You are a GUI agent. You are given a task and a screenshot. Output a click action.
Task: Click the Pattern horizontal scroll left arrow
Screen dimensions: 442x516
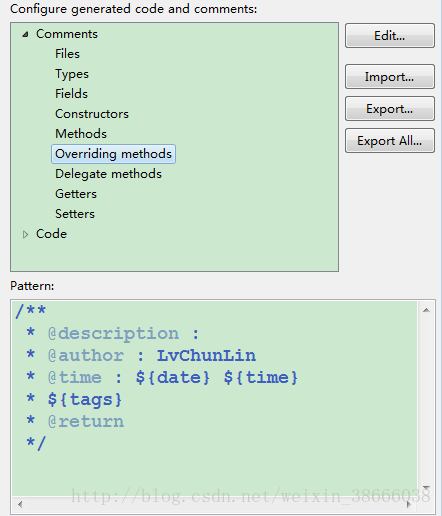click(20, 504)
